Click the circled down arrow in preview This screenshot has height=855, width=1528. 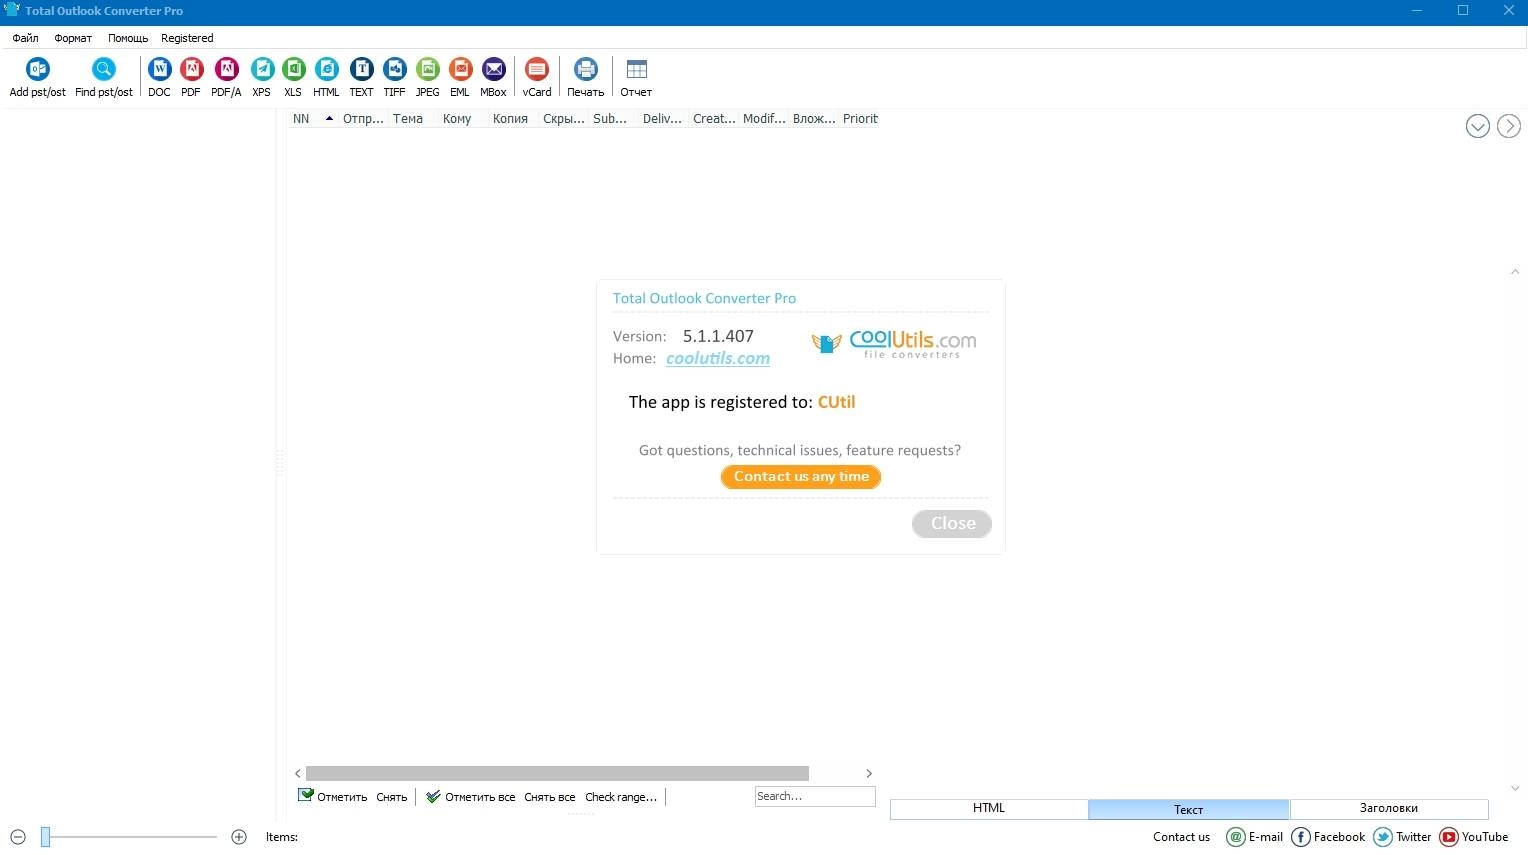tap(1478, 126)
